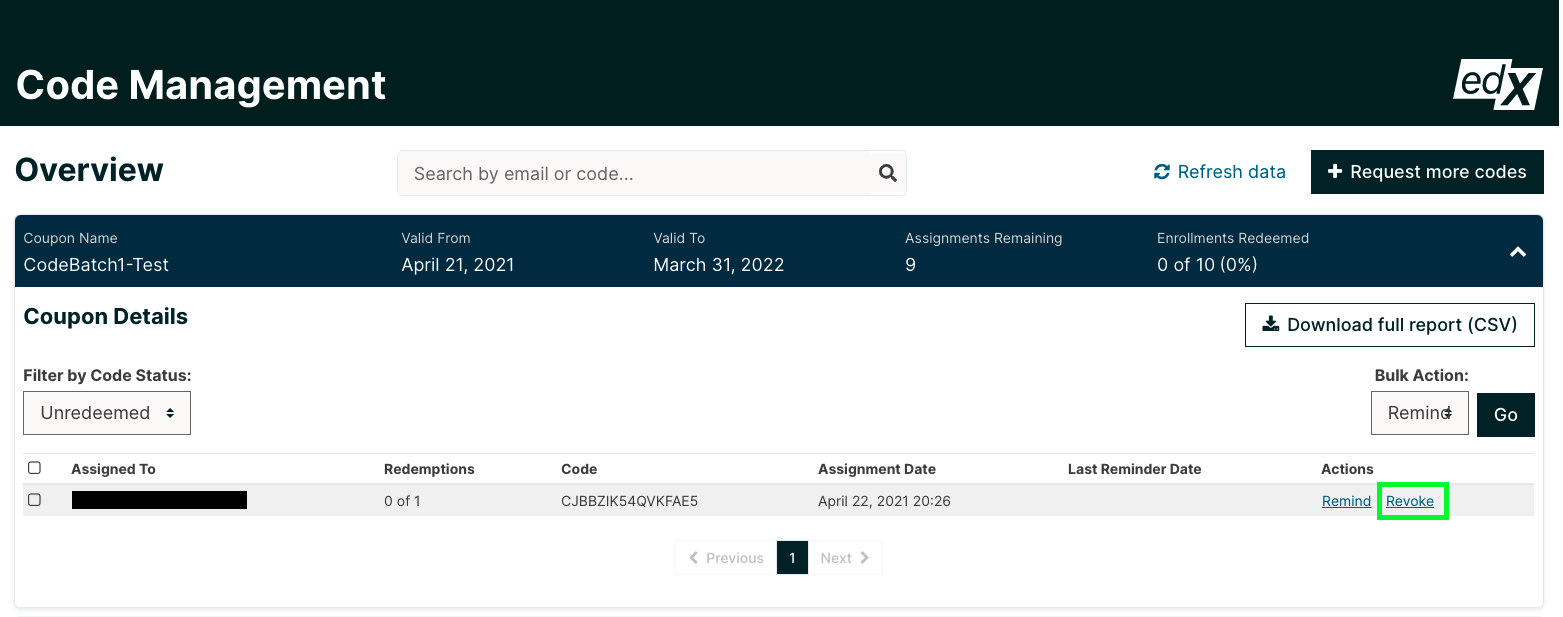Click Next pagination button

tap(845, 558)
